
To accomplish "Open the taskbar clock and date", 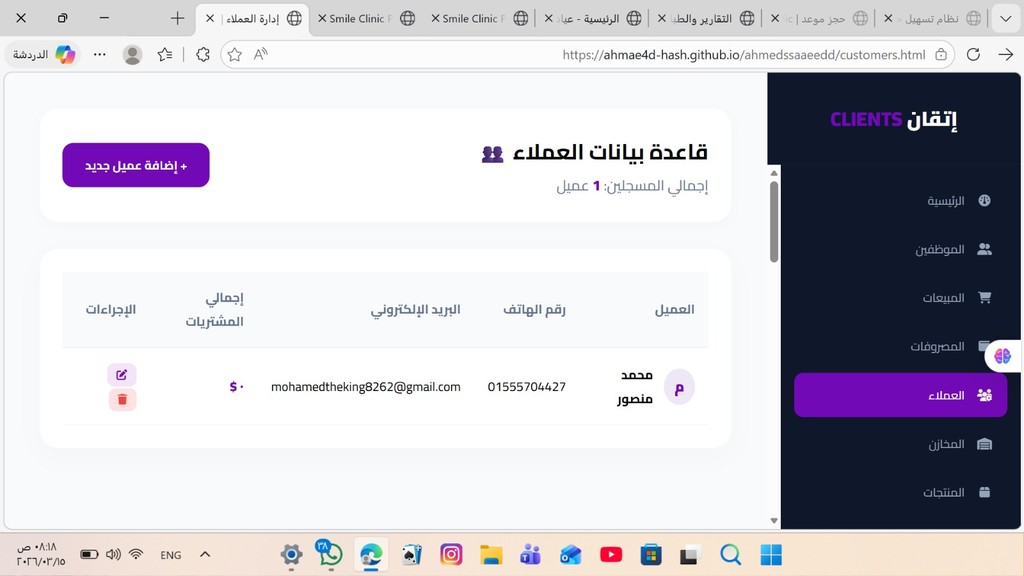I will point(40,554).
